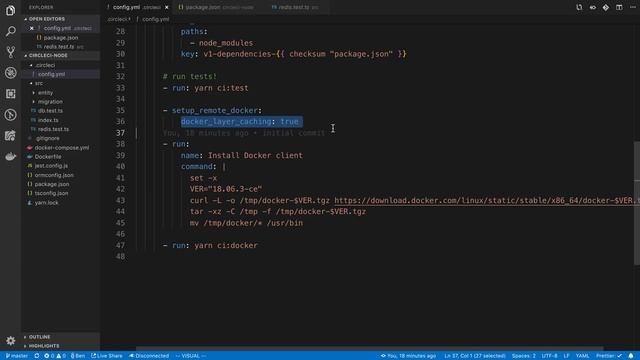Click the Ln 37, Col 1 position indicator
Screen dimensions: 640x360
pos(475,356)
